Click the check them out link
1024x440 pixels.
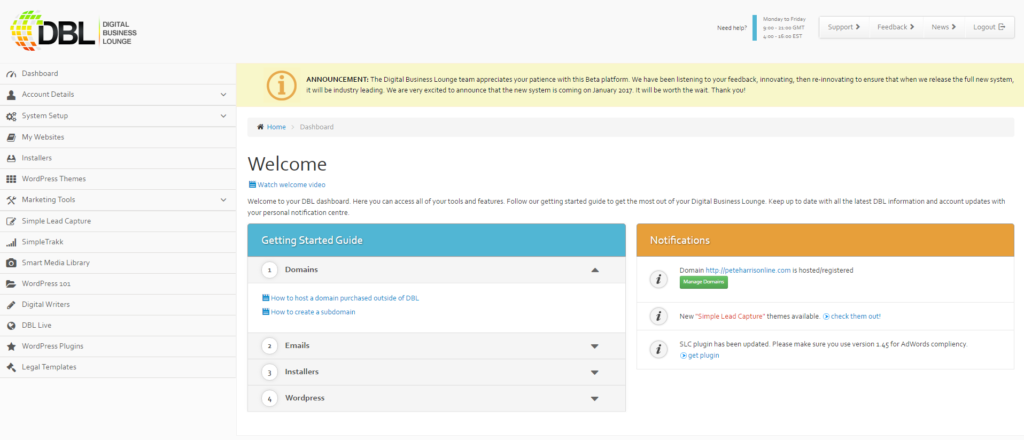click(x=856, y=316)
